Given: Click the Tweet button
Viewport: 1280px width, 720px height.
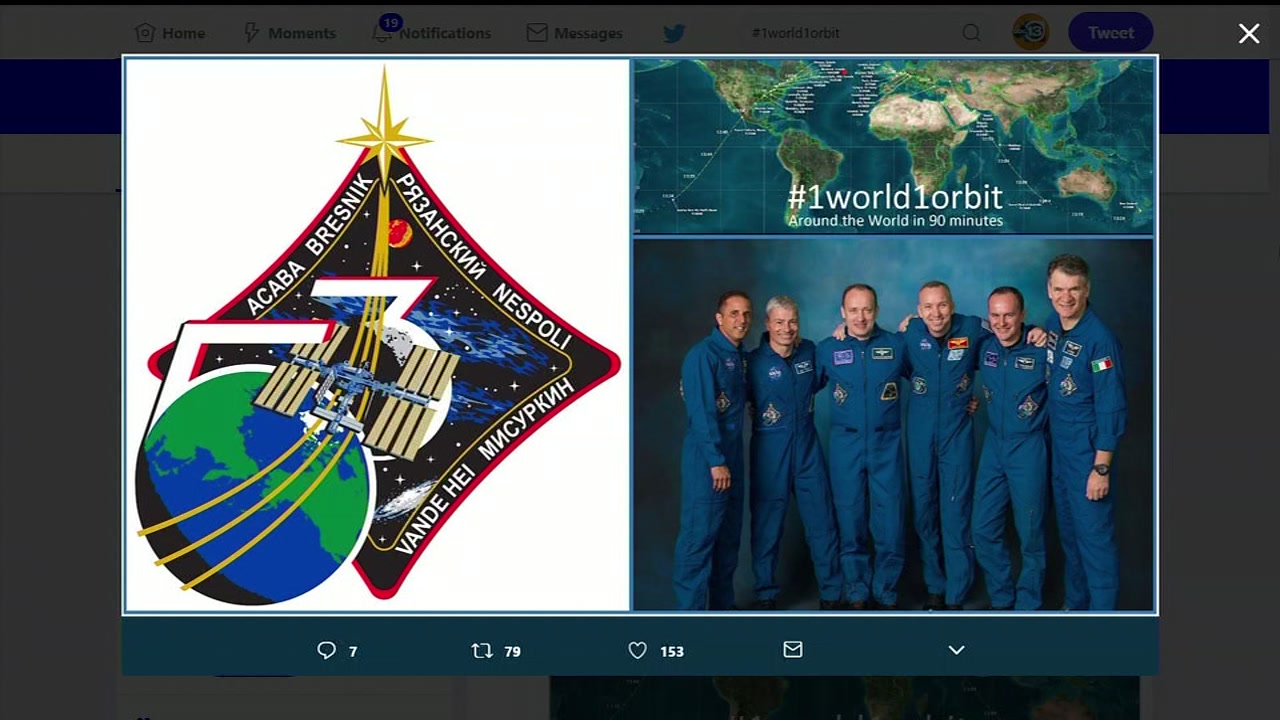Looking at the screenshot, I should pos(1111,33).
